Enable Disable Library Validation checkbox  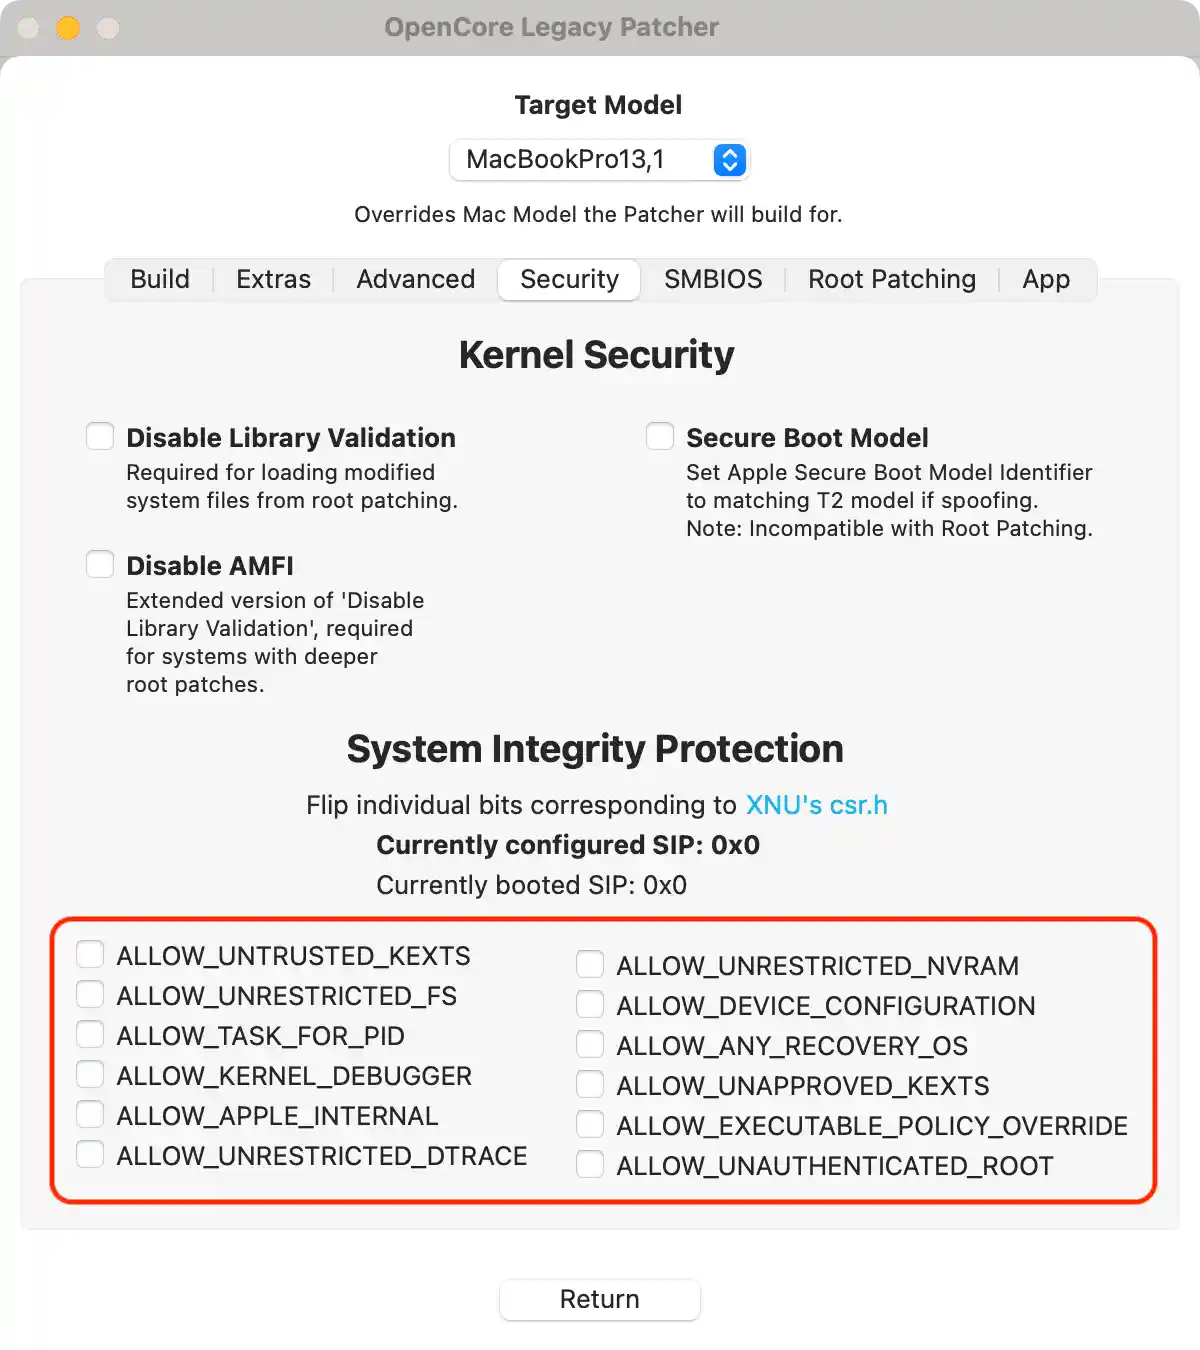pos(100,437)
